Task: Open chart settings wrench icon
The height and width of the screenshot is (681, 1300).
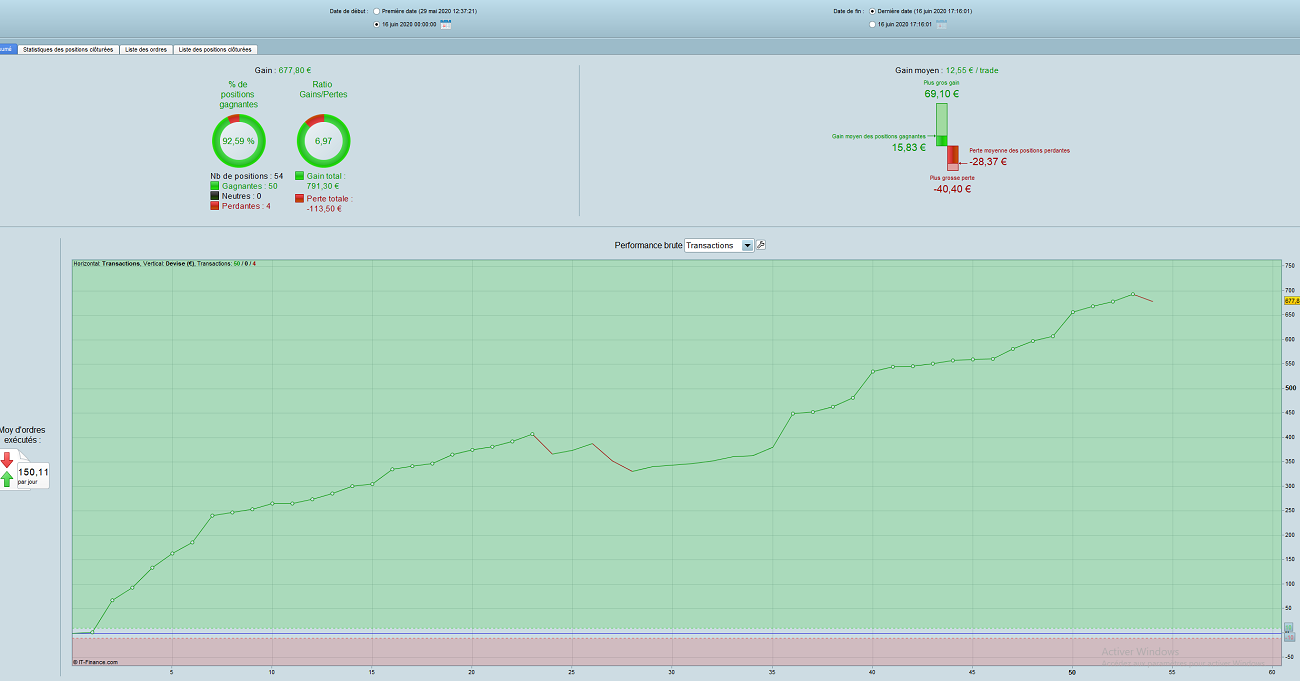Action: point(760,245)
